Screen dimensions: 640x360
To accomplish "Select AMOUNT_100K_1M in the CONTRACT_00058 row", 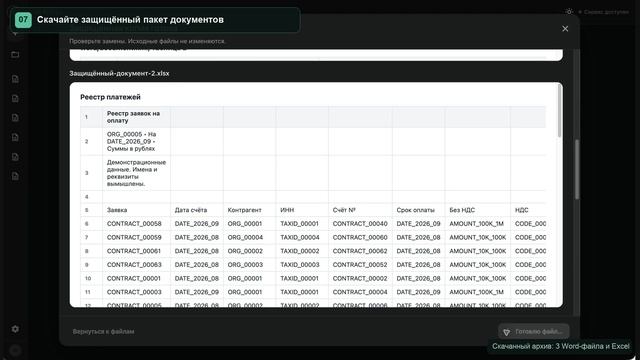I will click(478, 224).
